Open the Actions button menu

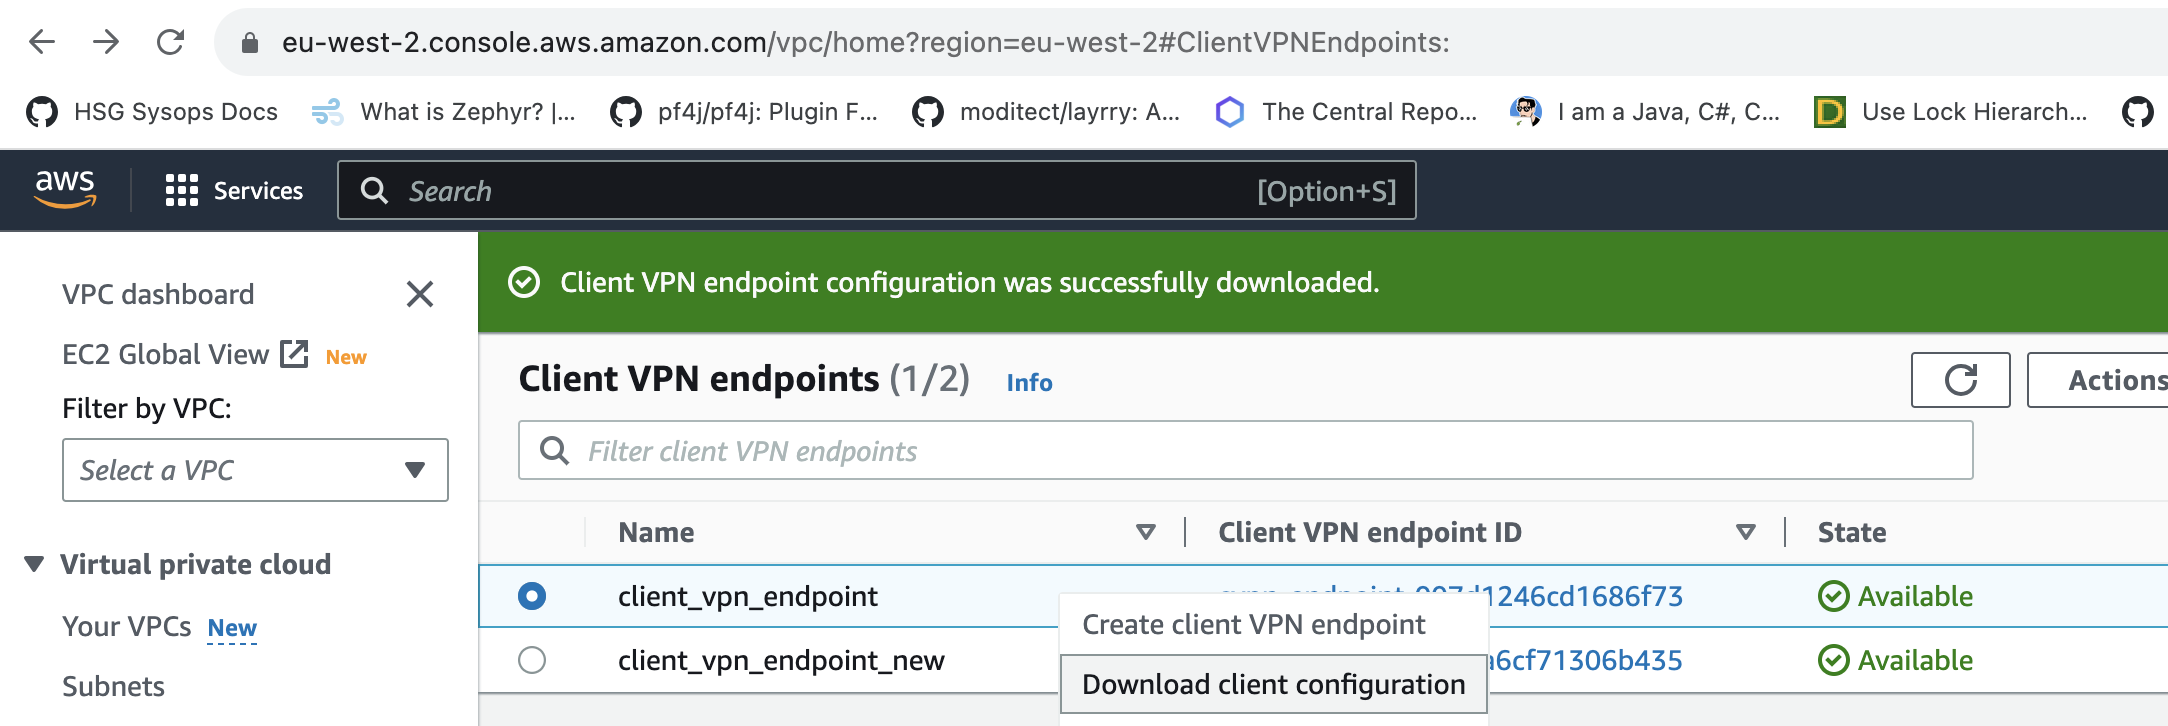pyautogui.click(x=2098, y=380)
